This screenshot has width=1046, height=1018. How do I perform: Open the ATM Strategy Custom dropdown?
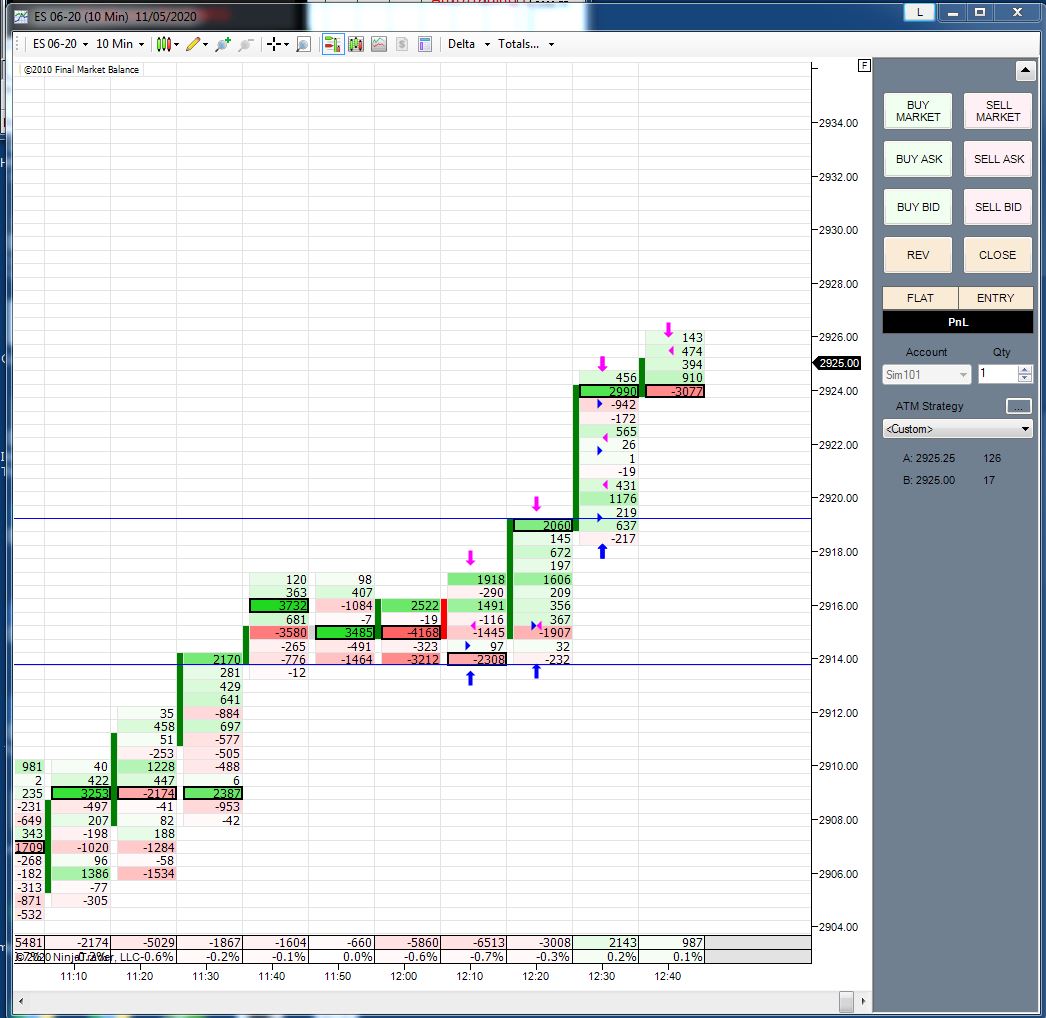click(957, 429)
